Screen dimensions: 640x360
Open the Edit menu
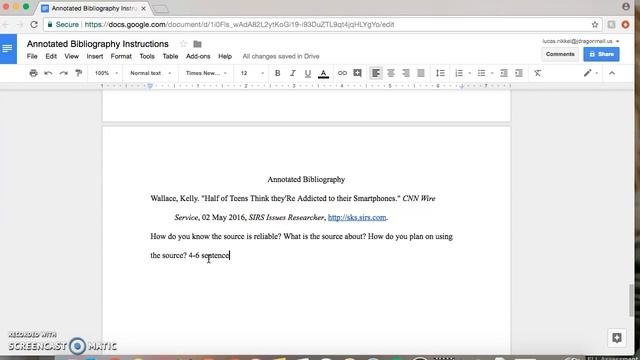tap(51, 56)
